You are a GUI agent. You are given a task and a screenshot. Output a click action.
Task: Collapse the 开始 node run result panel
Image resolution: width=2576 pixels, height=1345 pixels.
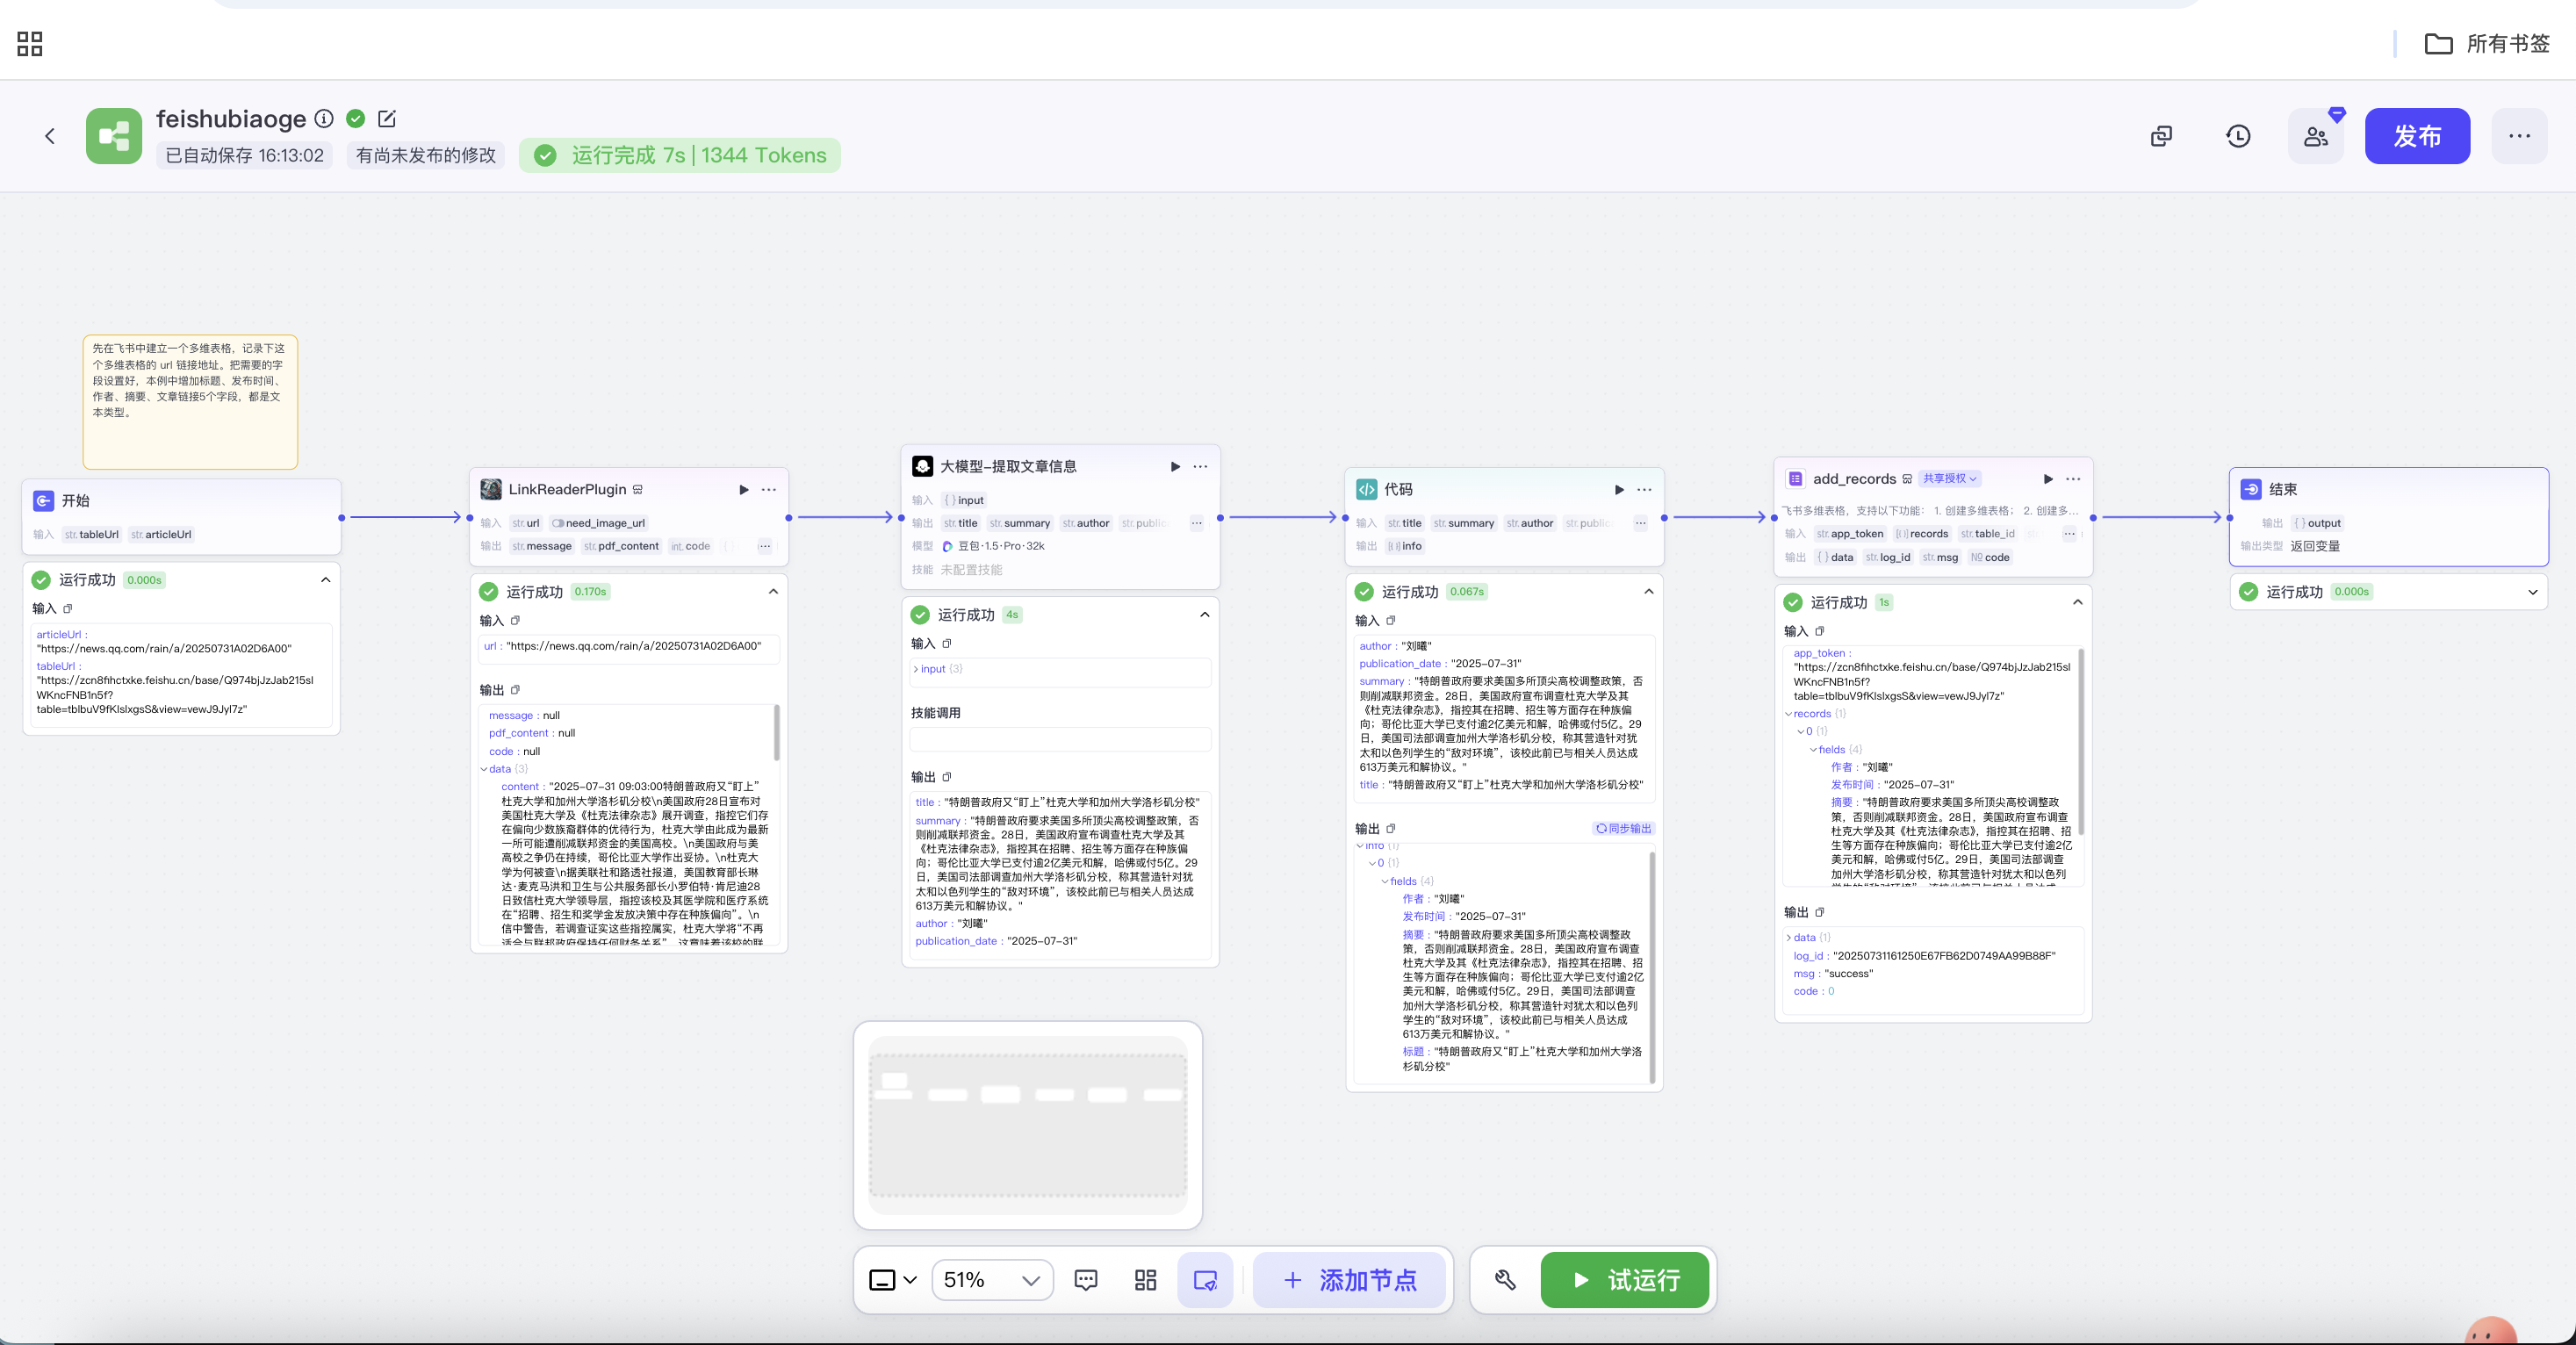(x=325, y=580)
